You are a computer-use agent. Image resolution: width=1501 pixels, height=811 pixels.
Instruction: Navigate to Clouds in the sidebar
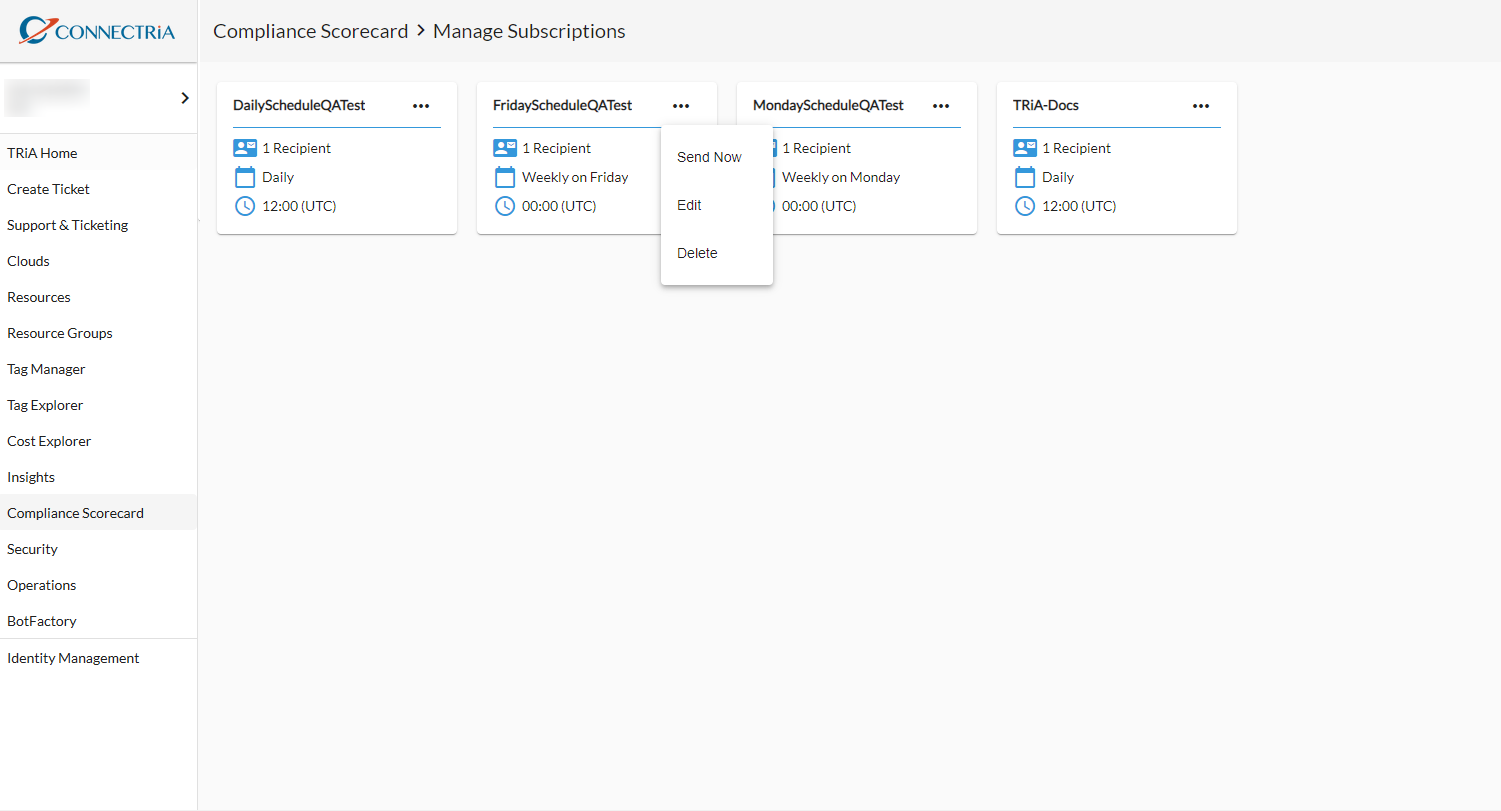point(98,261)
